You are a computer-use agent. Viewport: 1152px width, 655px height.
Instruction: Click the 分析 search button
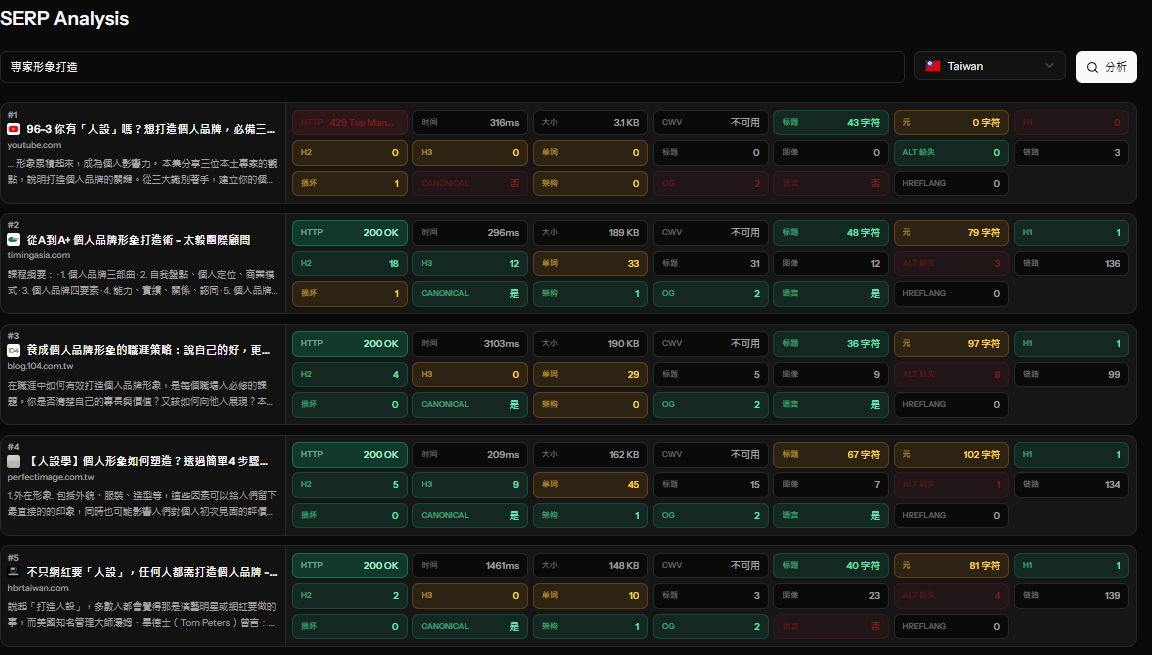coord(1106,67)
